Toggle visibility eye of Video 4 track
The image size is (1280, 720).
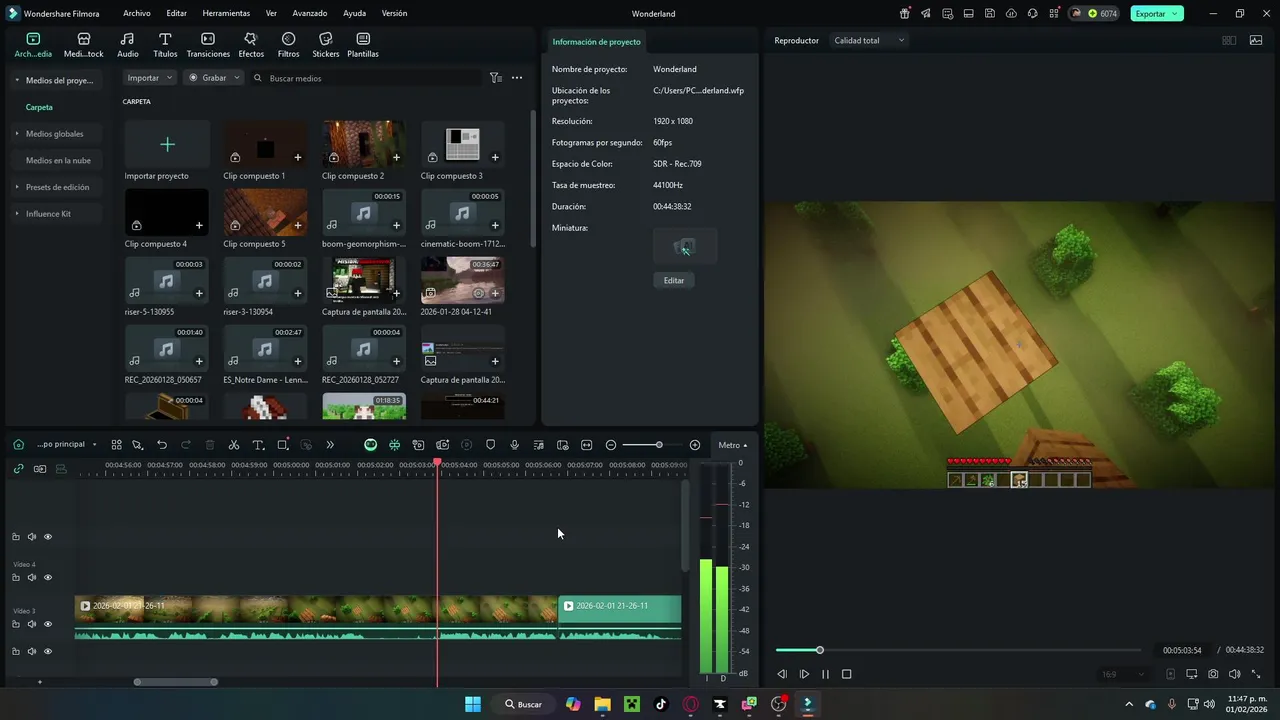(x=47, y=577)
